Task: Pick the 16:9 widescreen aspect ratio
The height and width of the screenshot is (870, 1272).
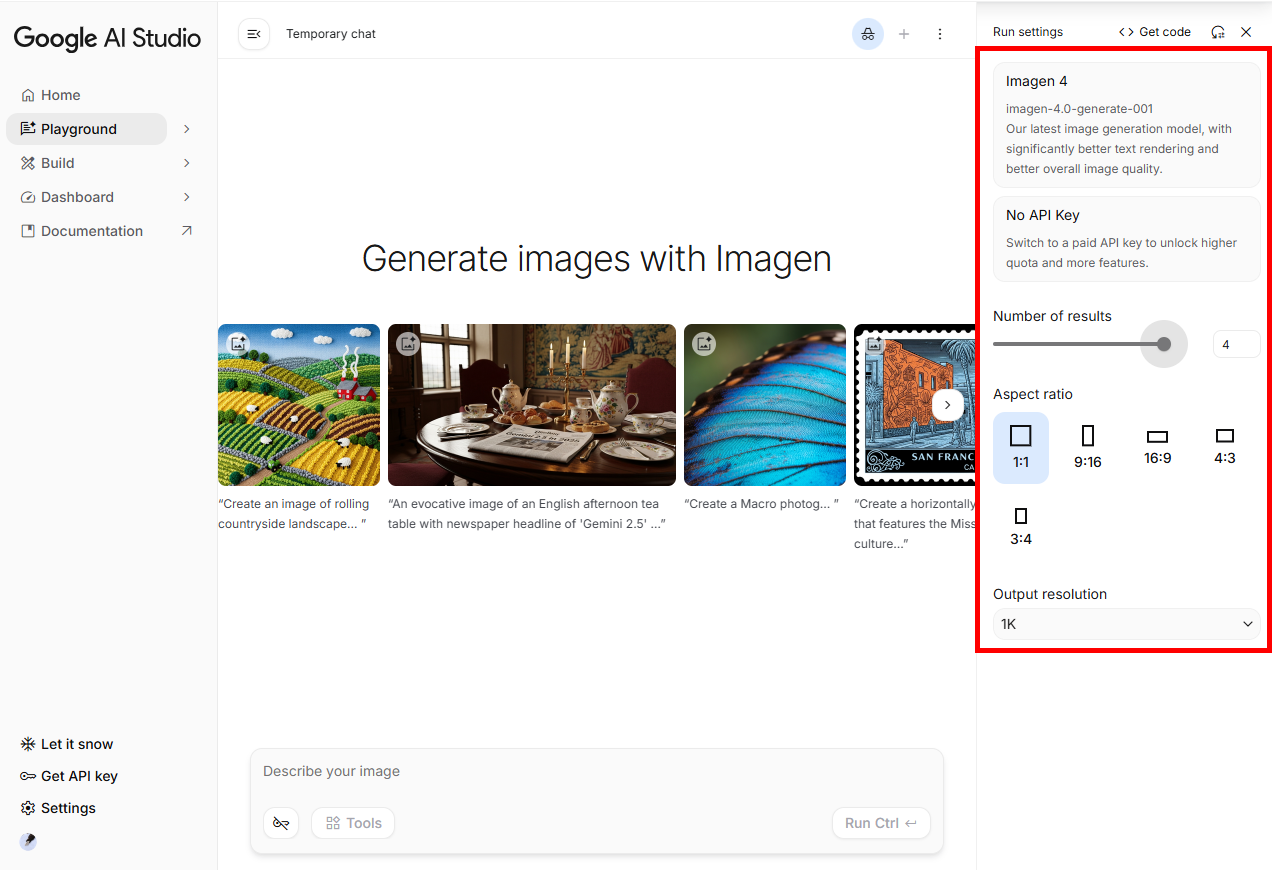Action: coord(1157,447)
